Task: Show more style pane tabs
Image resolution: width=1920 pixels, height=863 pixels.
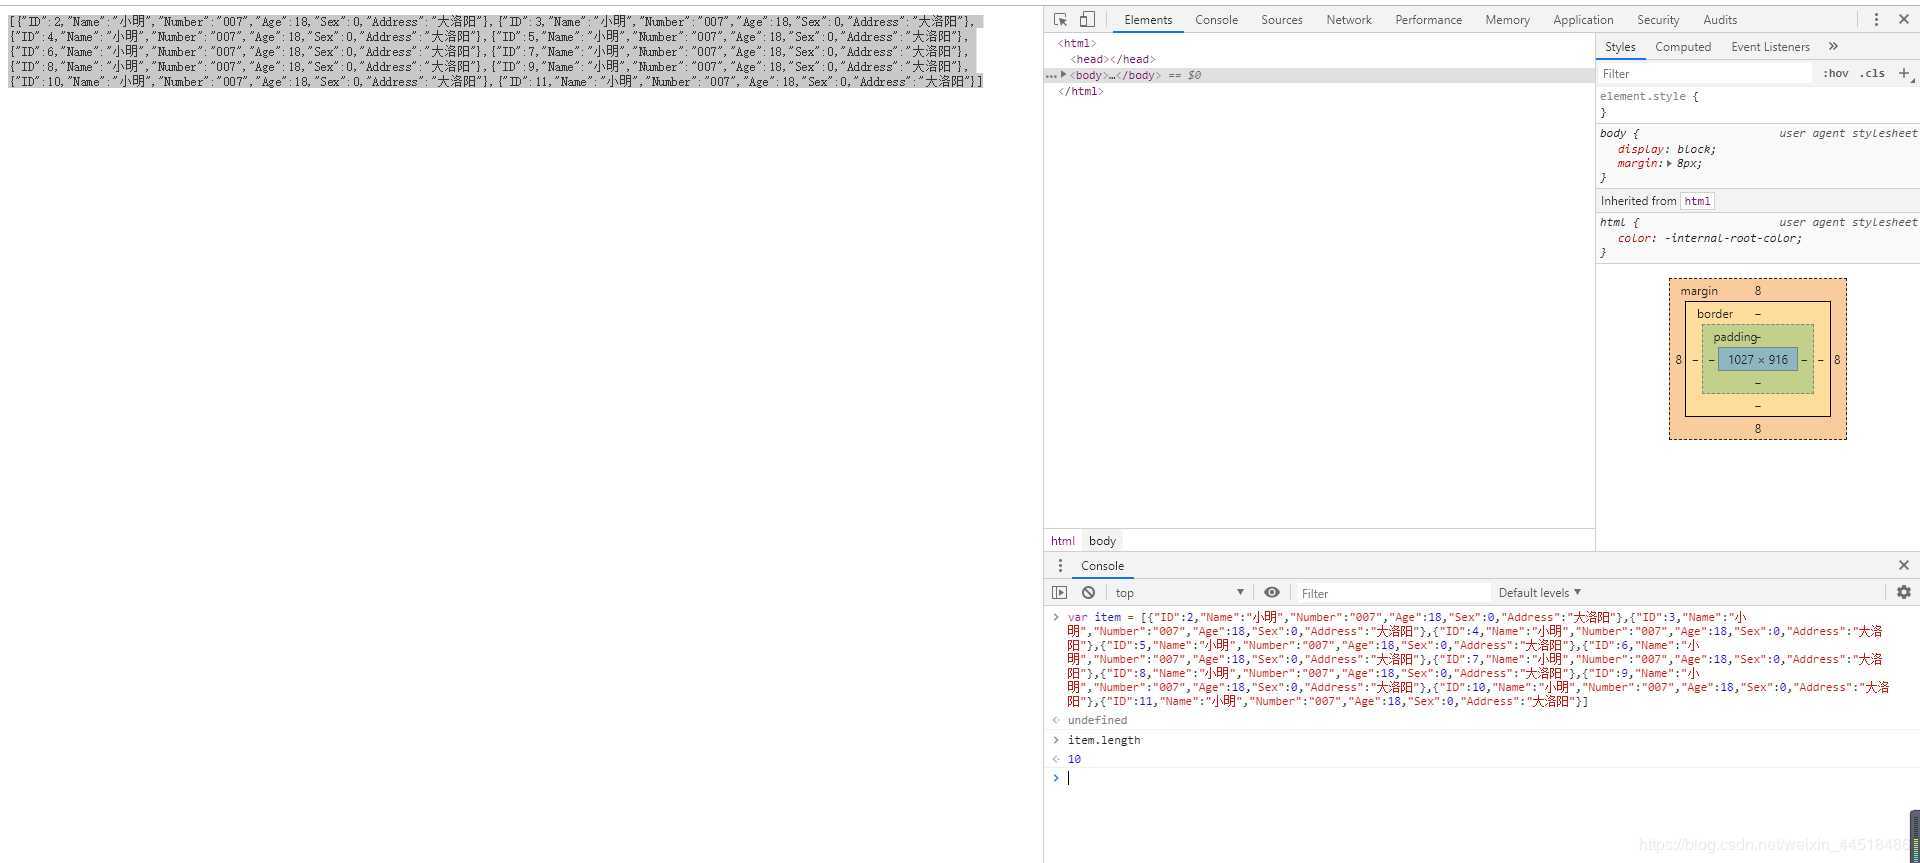Action: click(1833, 47)
